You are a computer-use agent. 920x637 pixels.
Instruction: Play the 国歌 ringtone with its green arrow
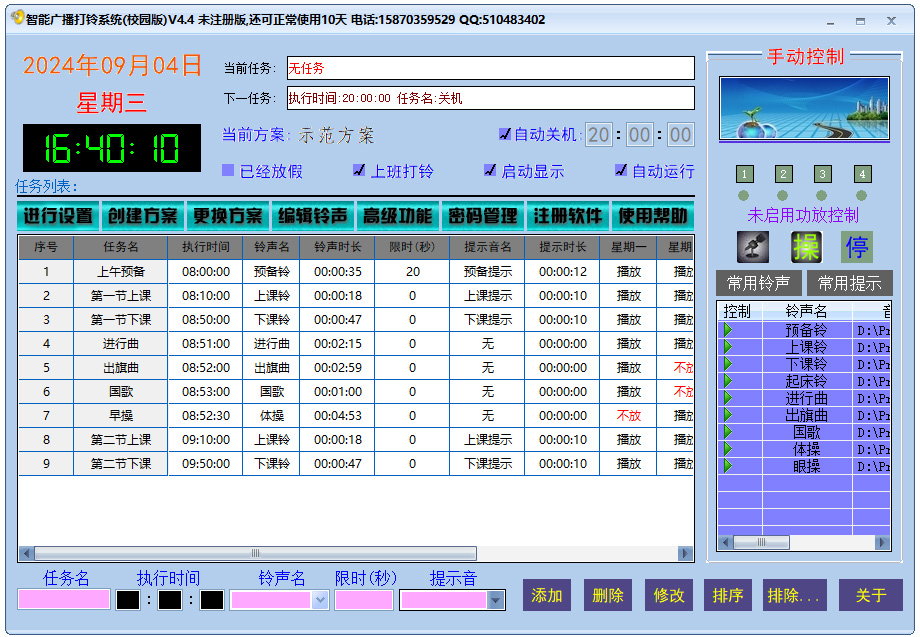pyautogui.click(x=728, y=432)
